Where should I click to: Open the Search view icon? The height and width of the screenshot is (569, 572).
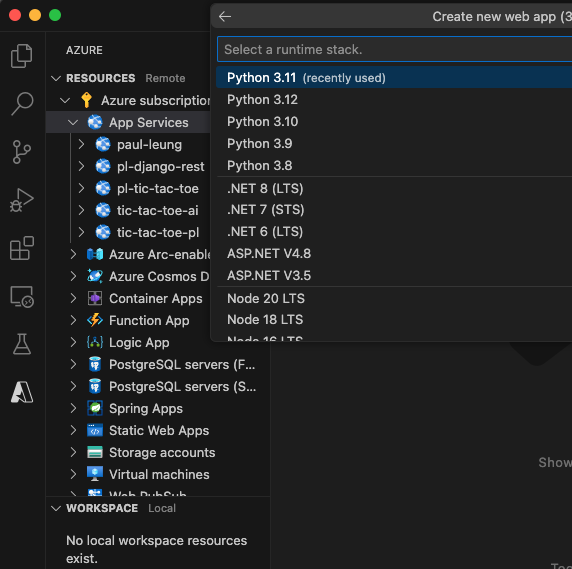22,104
